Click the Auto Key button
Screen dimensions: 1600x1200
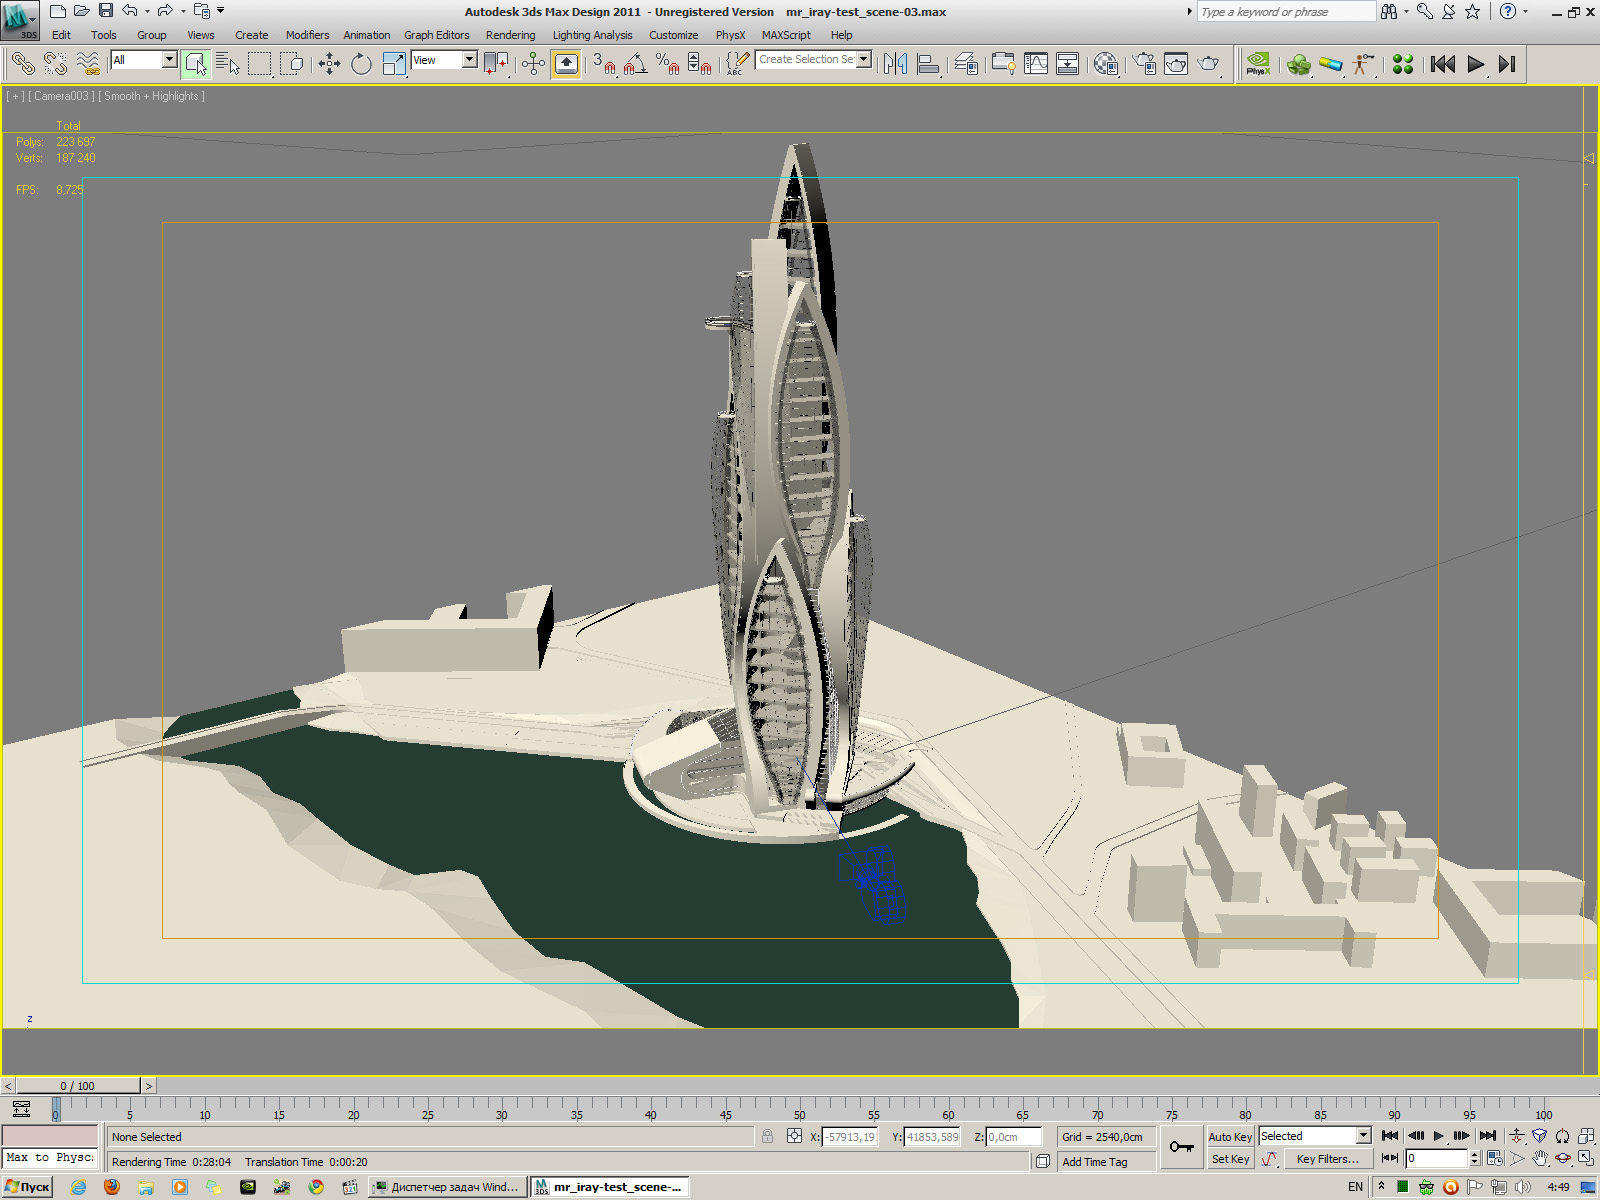[1230, 1137]
